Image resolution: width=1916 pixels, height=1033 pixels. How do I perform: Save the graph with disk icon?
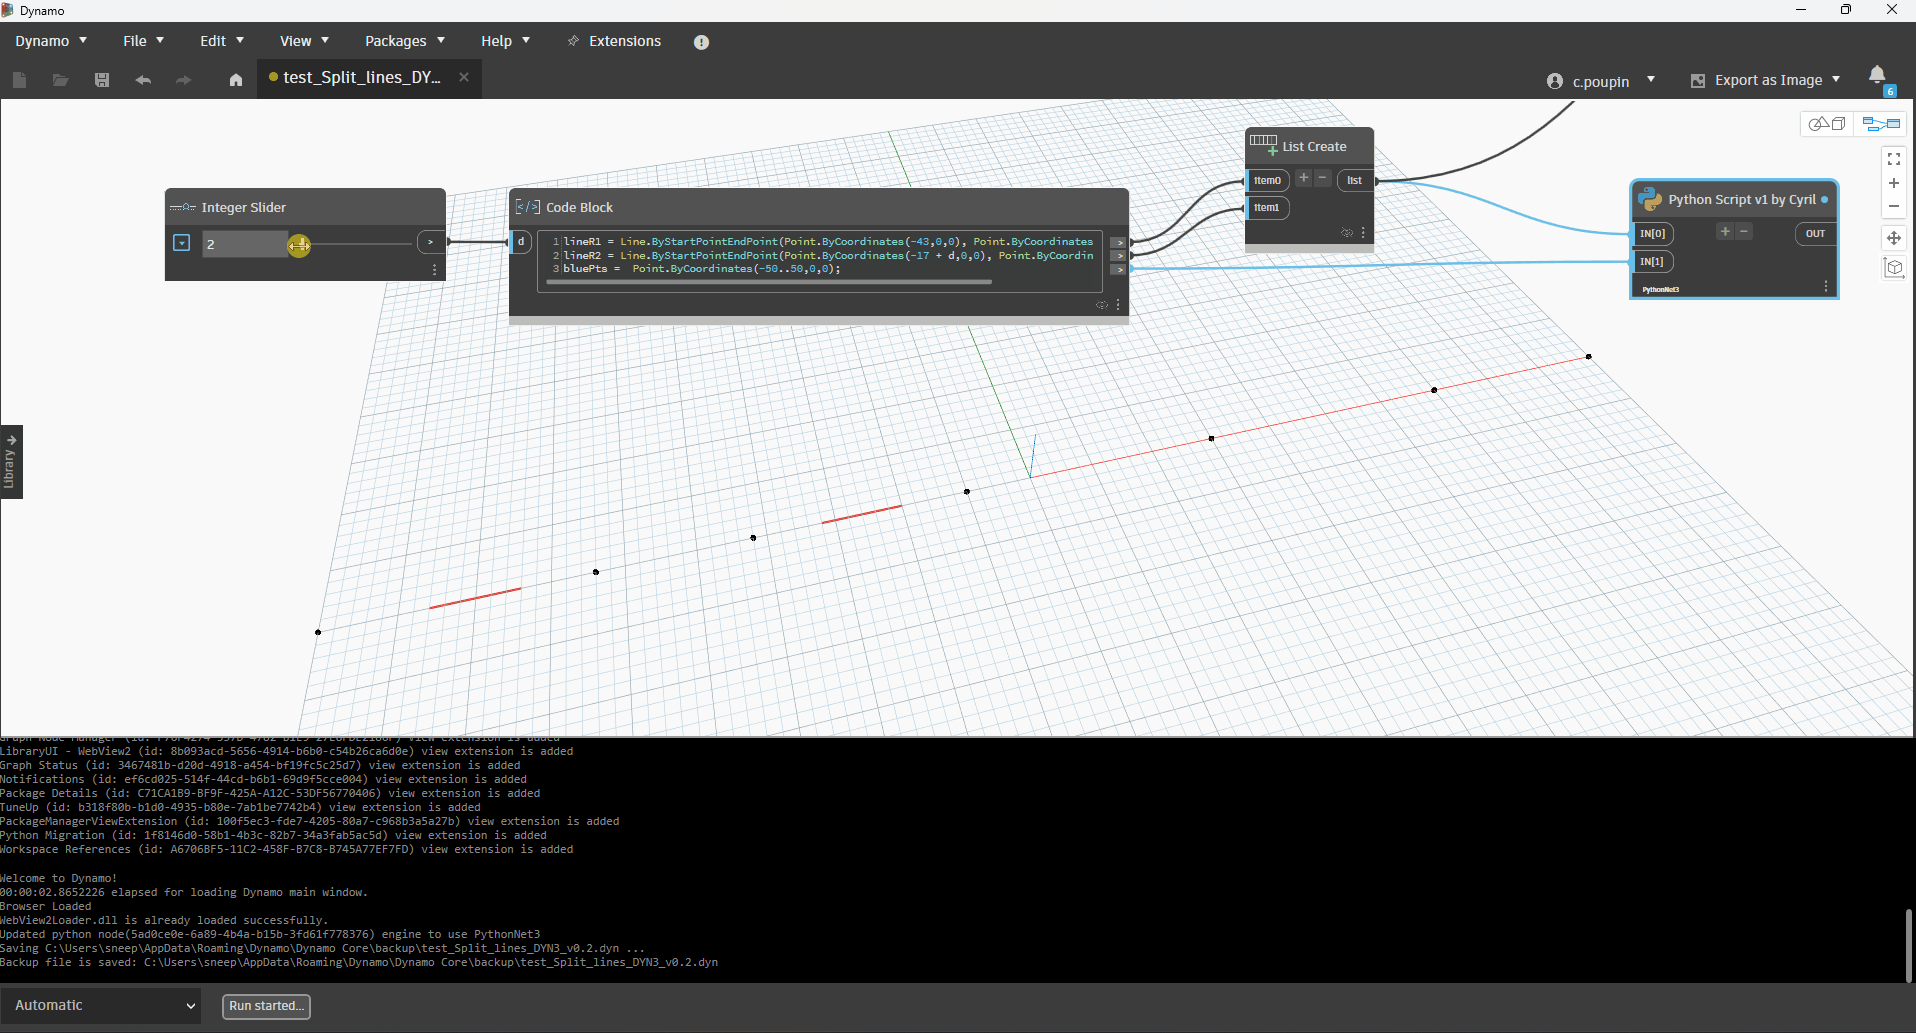(x=102, y=80)
